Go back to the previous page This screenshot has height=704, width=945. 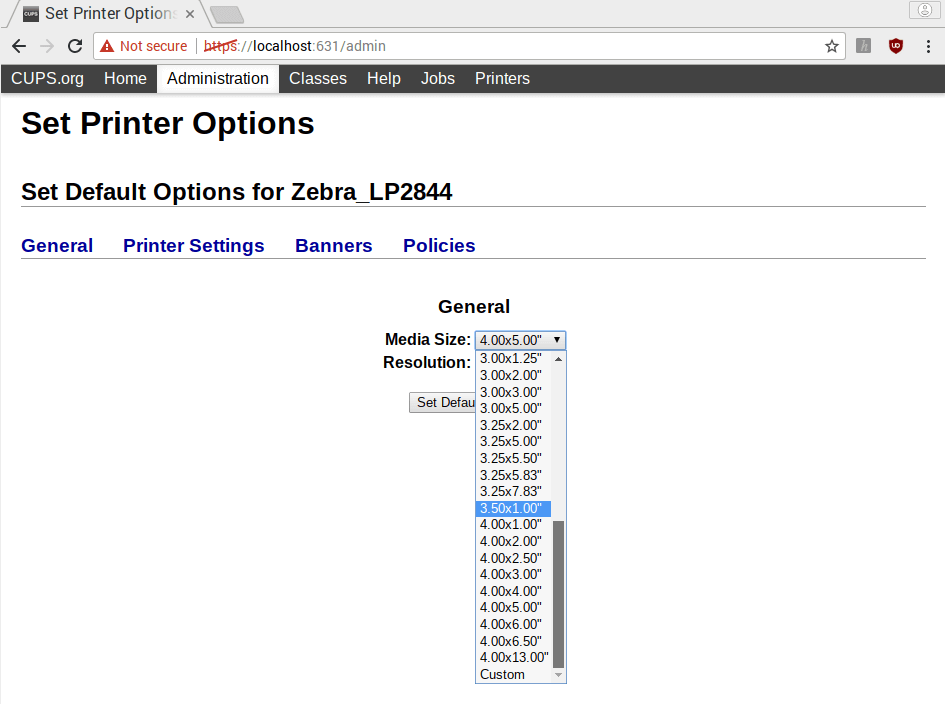pyautogui.click(x=19, y=46)
